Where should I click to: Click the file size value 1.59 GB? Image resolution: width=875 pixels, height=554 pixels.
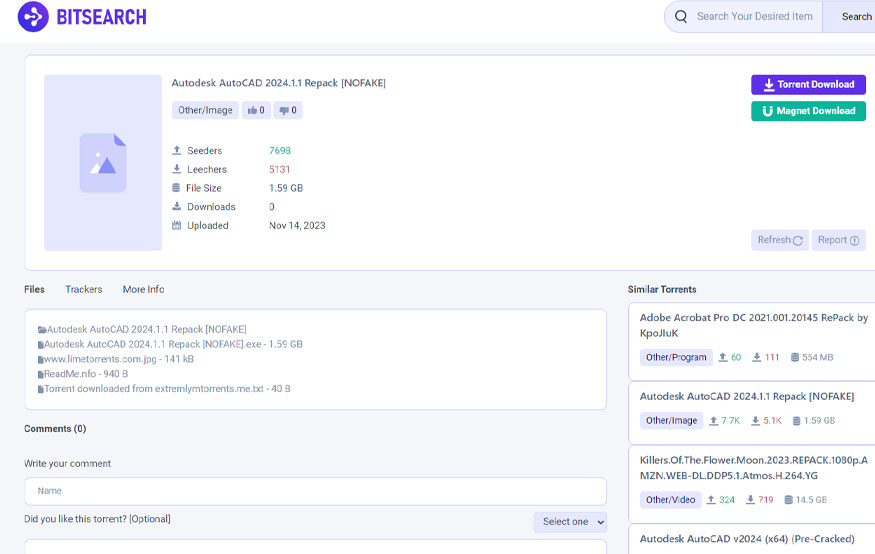(x=286, y=188)
